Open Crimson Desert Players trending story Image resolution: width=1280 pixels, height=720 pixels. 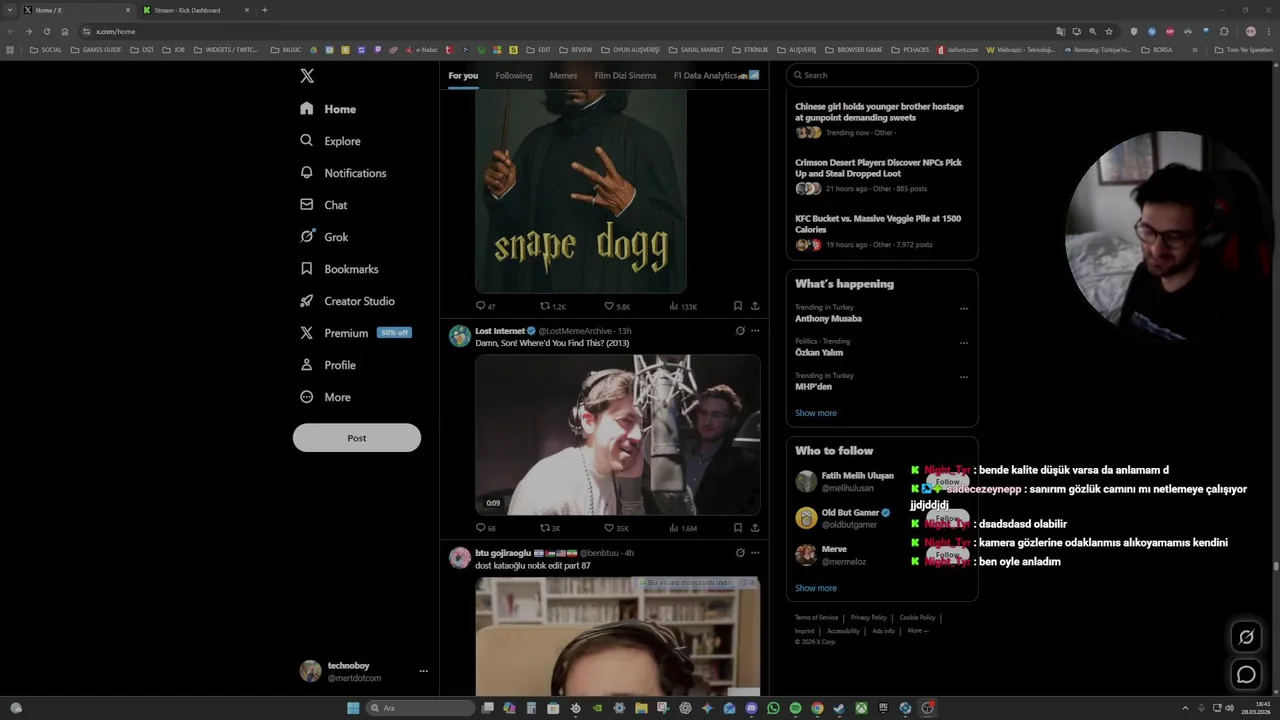(881, 175)
